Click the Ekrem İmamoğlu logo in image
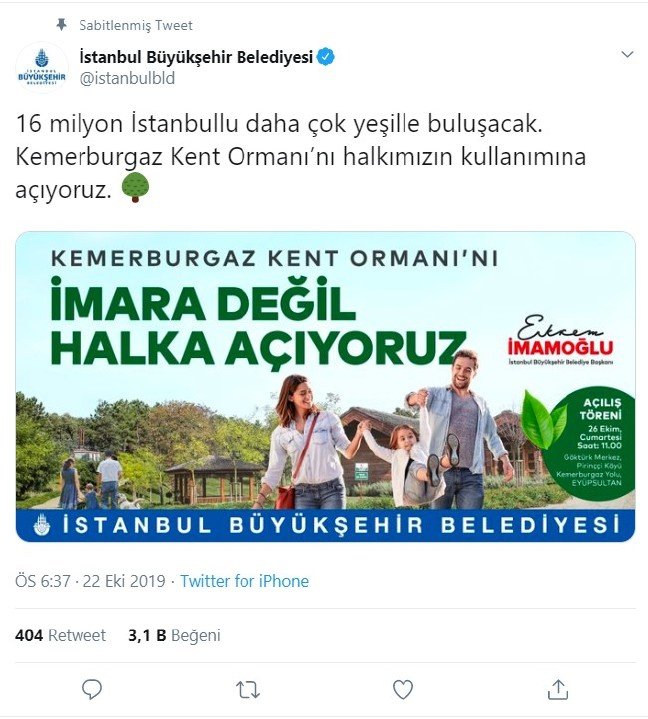 [x=560, y=340]
